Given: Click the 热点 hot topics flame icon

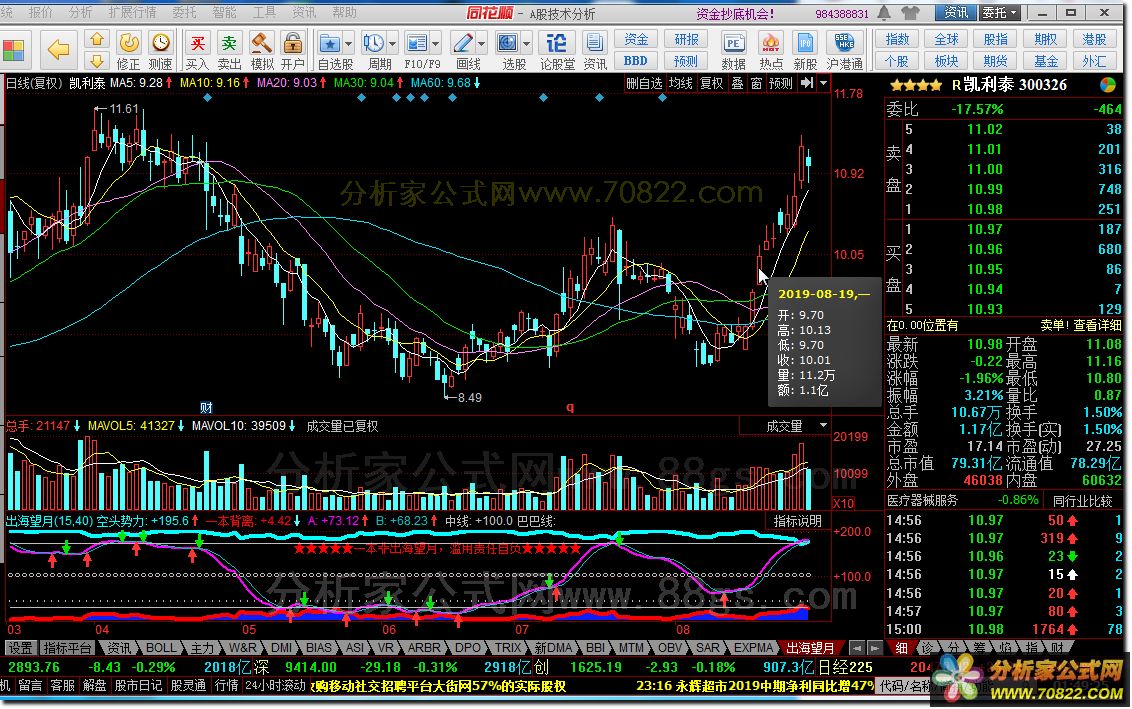Looking at the screenshot, I should point(770,50).
